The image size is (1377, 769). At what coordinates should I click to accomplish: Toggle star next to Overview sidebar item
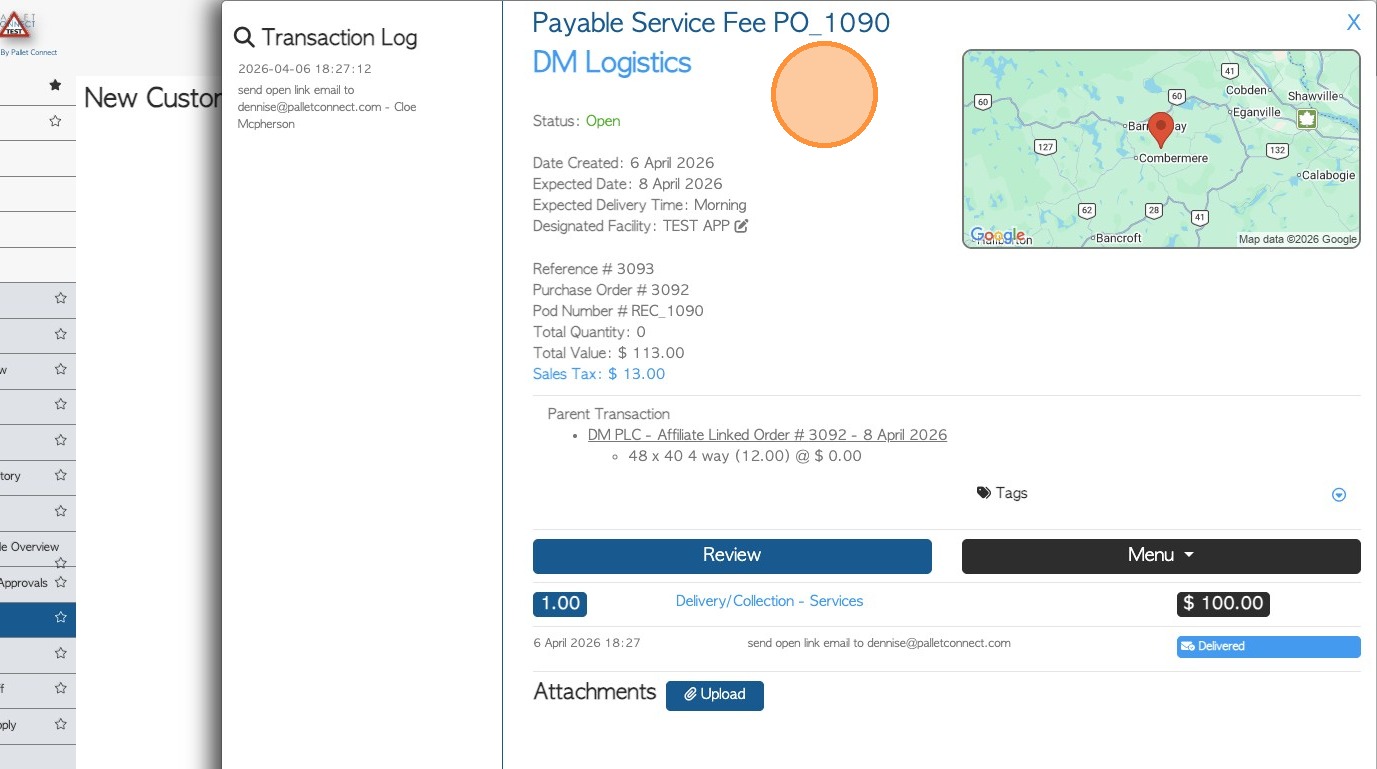[61, 562]
